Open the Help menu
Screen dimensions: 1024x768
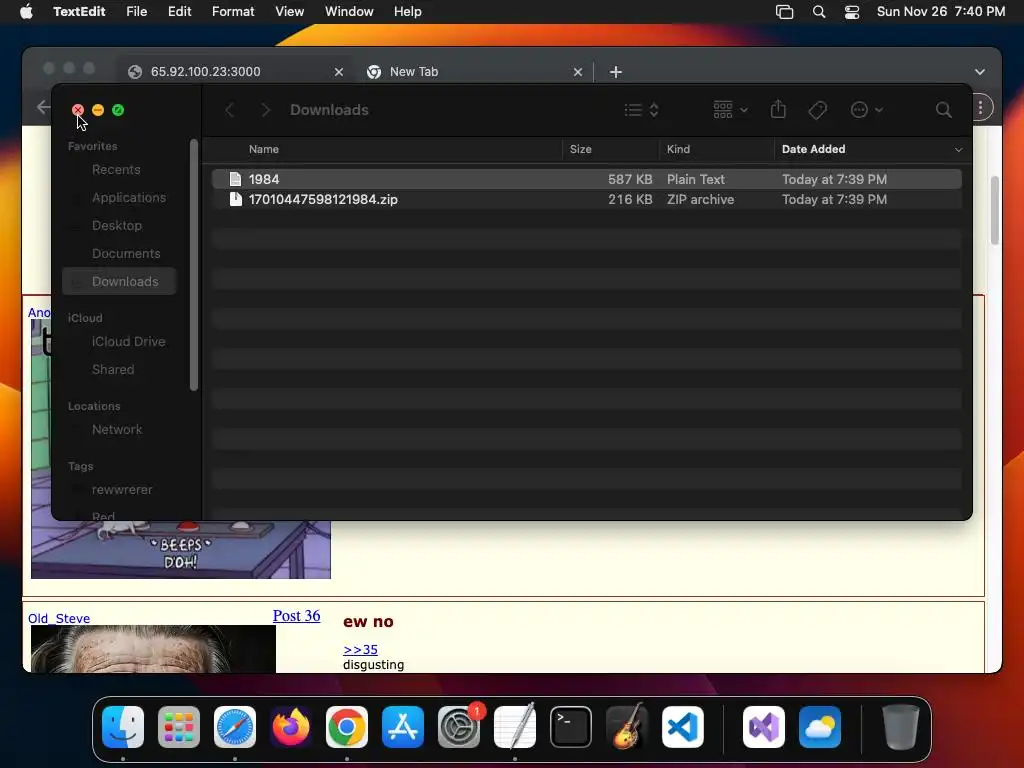pyautogui.click(x=408, y=12)
